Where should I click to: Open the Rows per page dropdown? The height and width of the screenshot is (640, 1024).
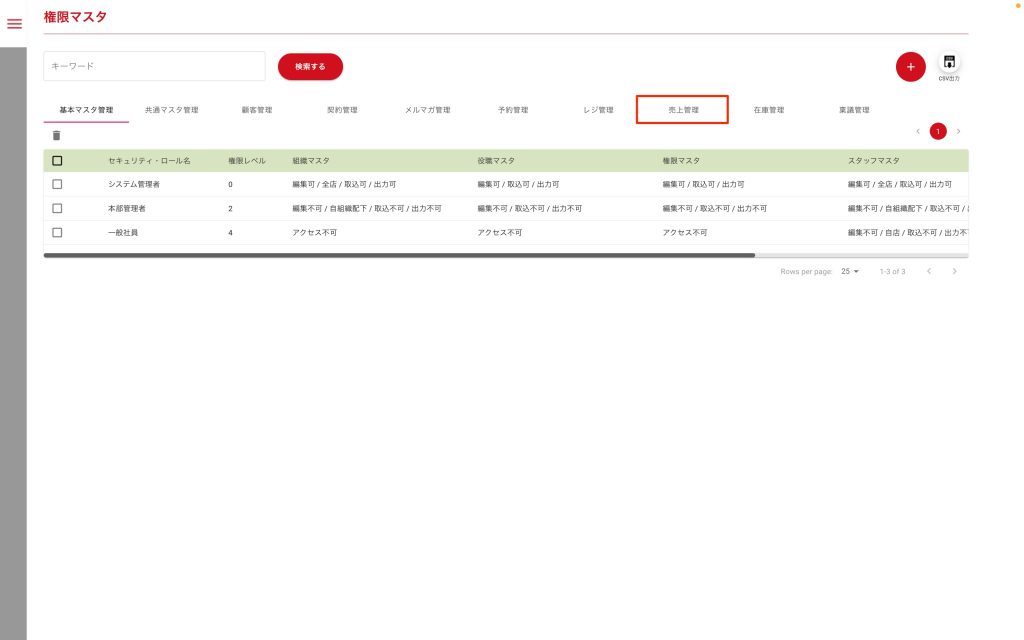point(850,271)
